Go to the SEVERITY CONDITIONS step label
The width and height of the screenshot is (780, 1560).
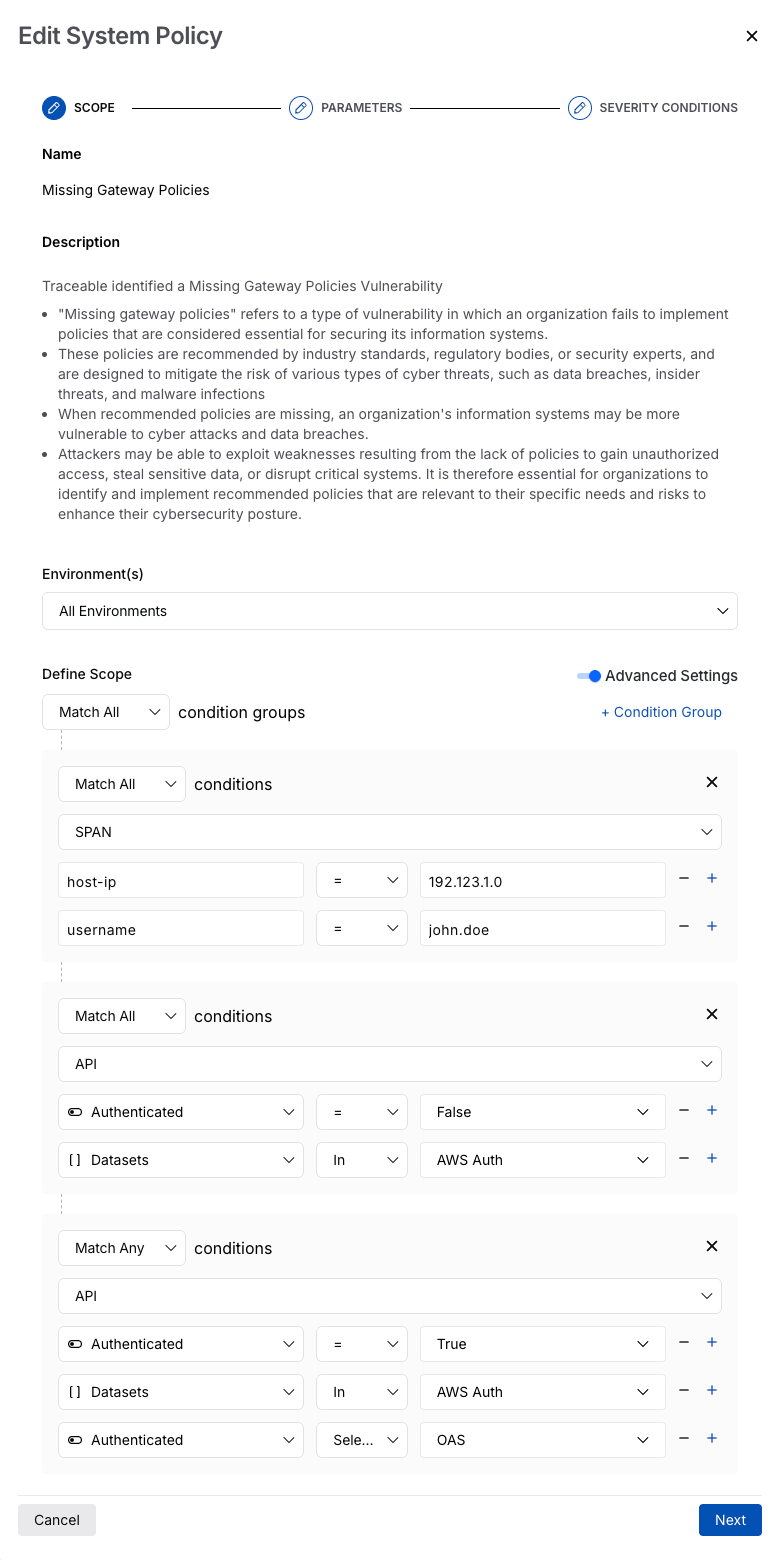(668, 107)
